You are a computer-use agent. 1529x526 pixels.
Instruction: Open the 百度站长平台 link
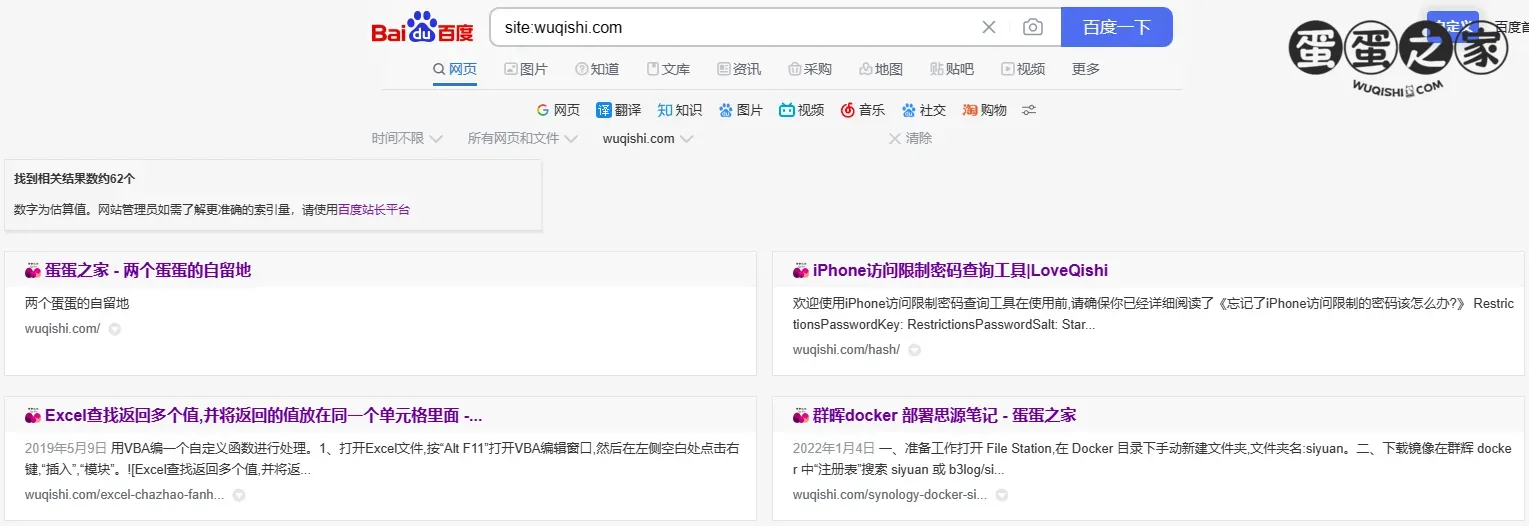pyautogui.click(x=374, y=210)
